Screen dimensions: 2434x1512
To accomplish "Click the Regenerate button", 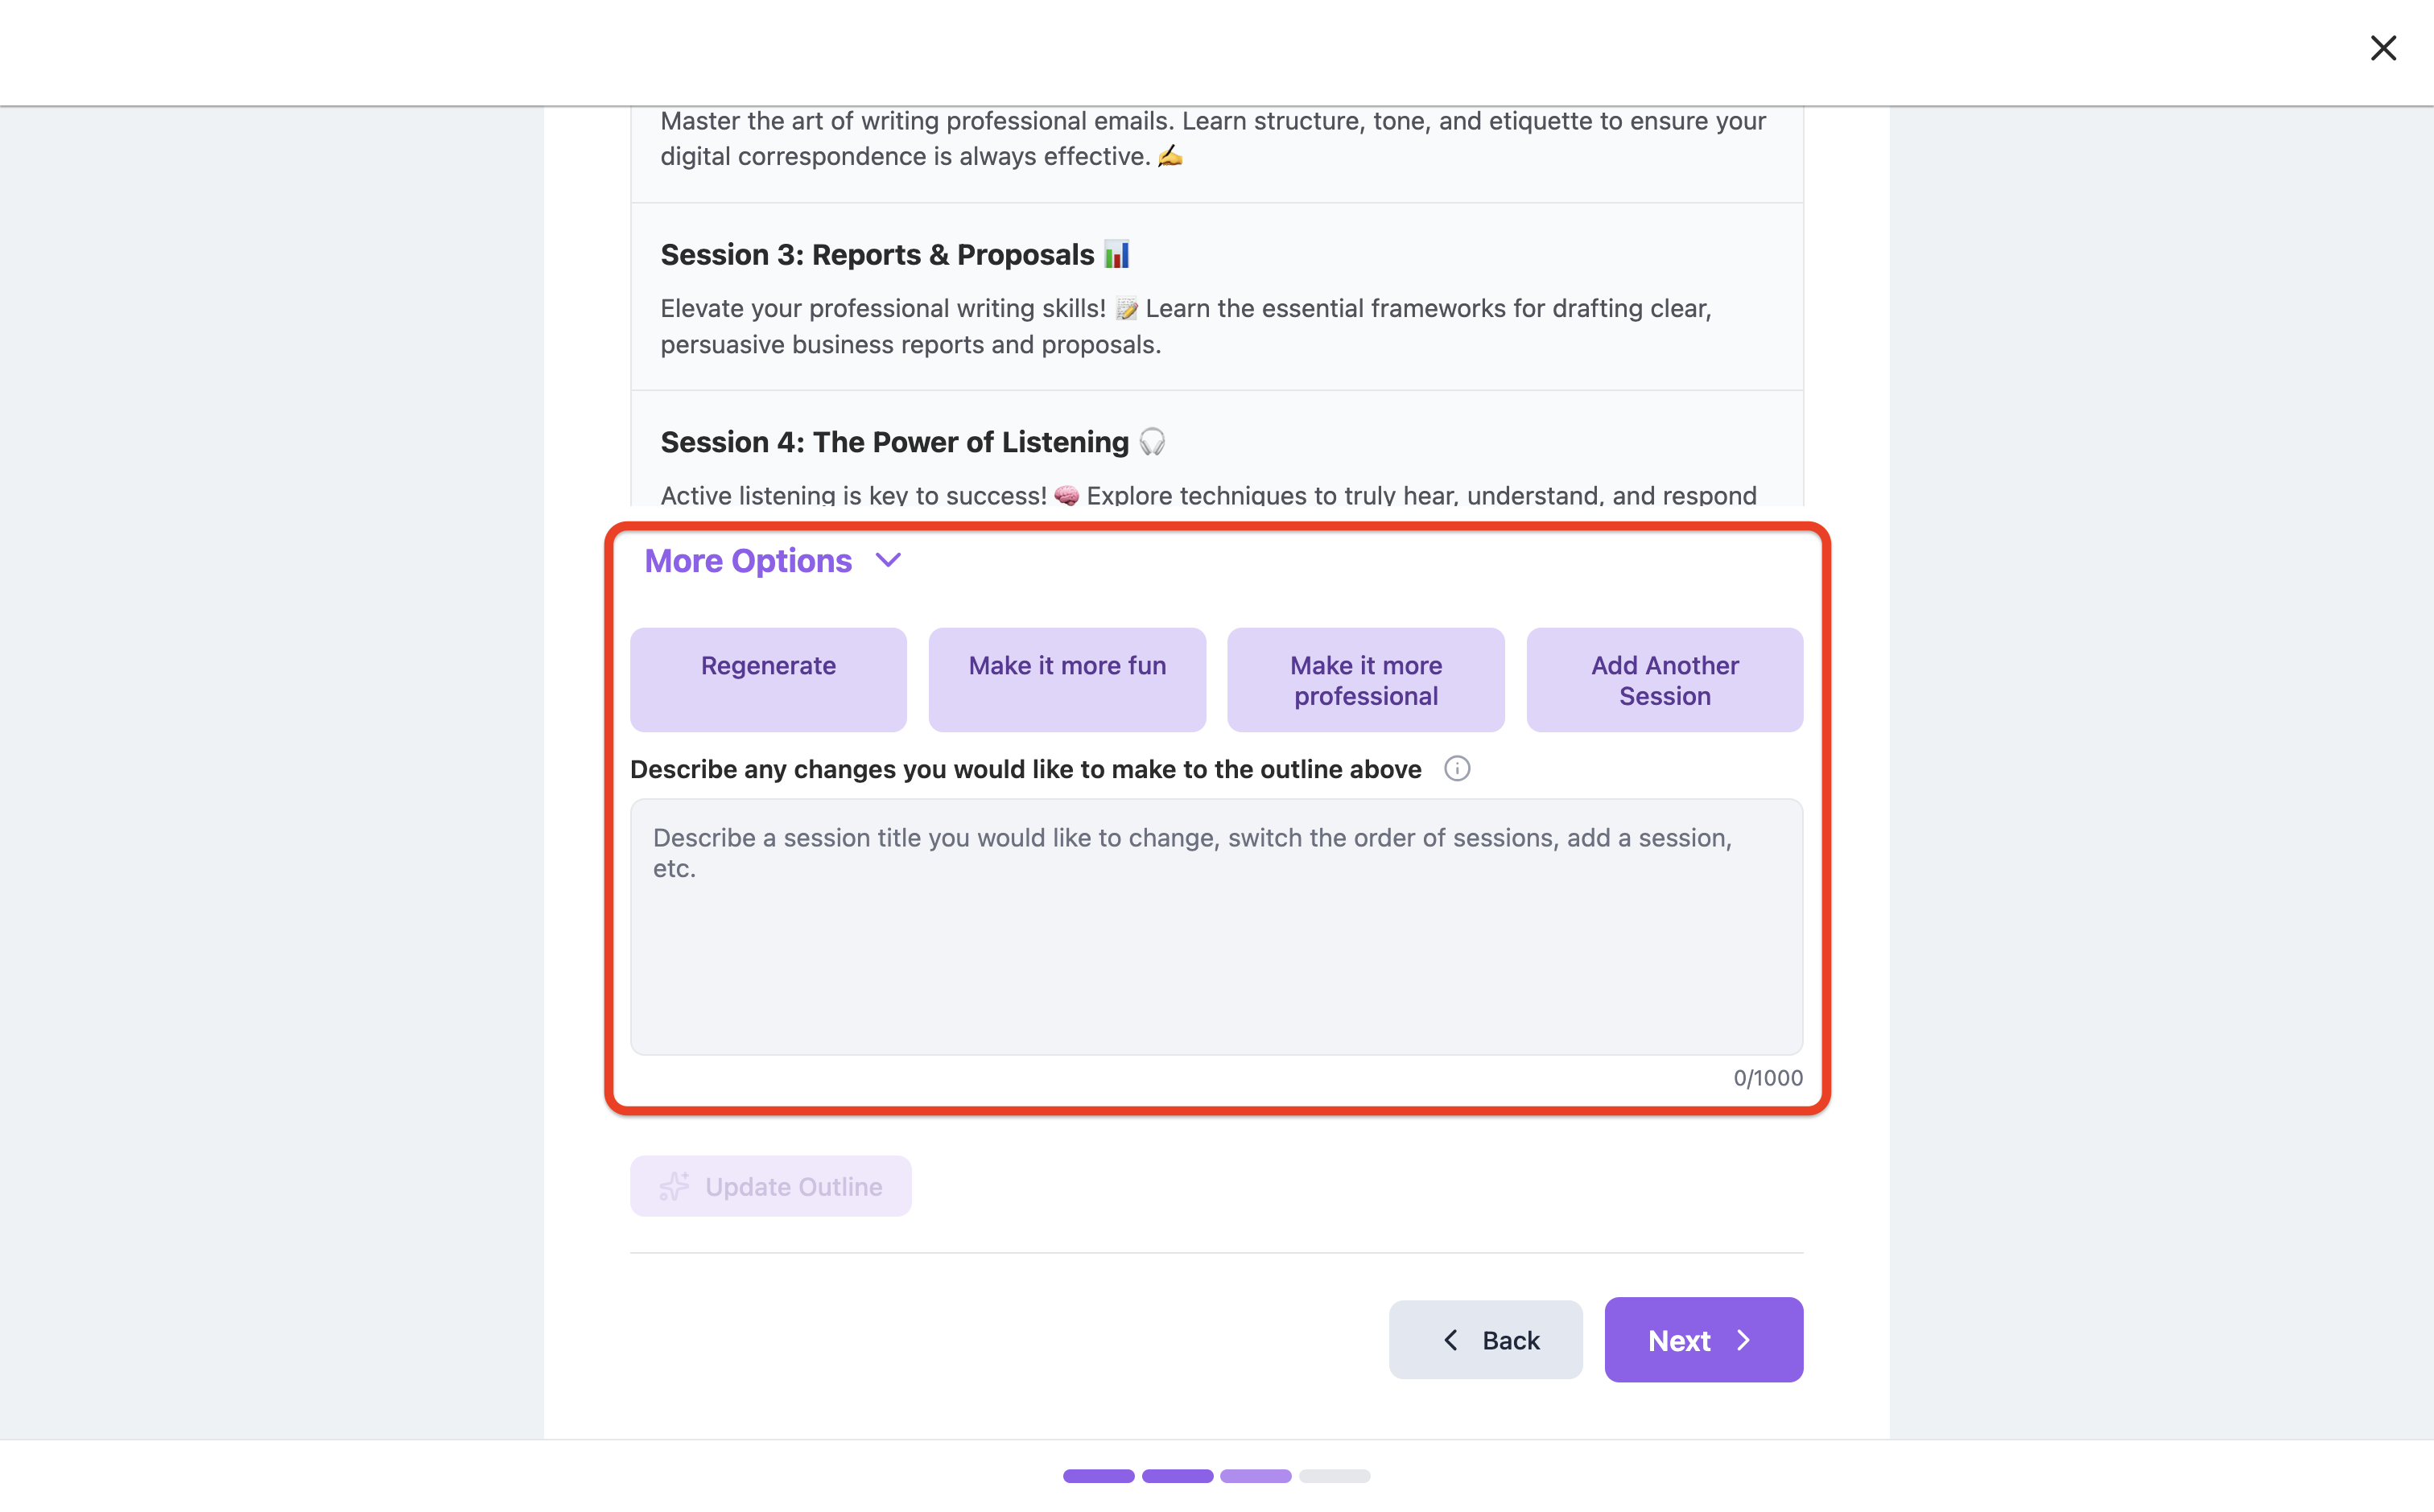I will click(768, 680).
